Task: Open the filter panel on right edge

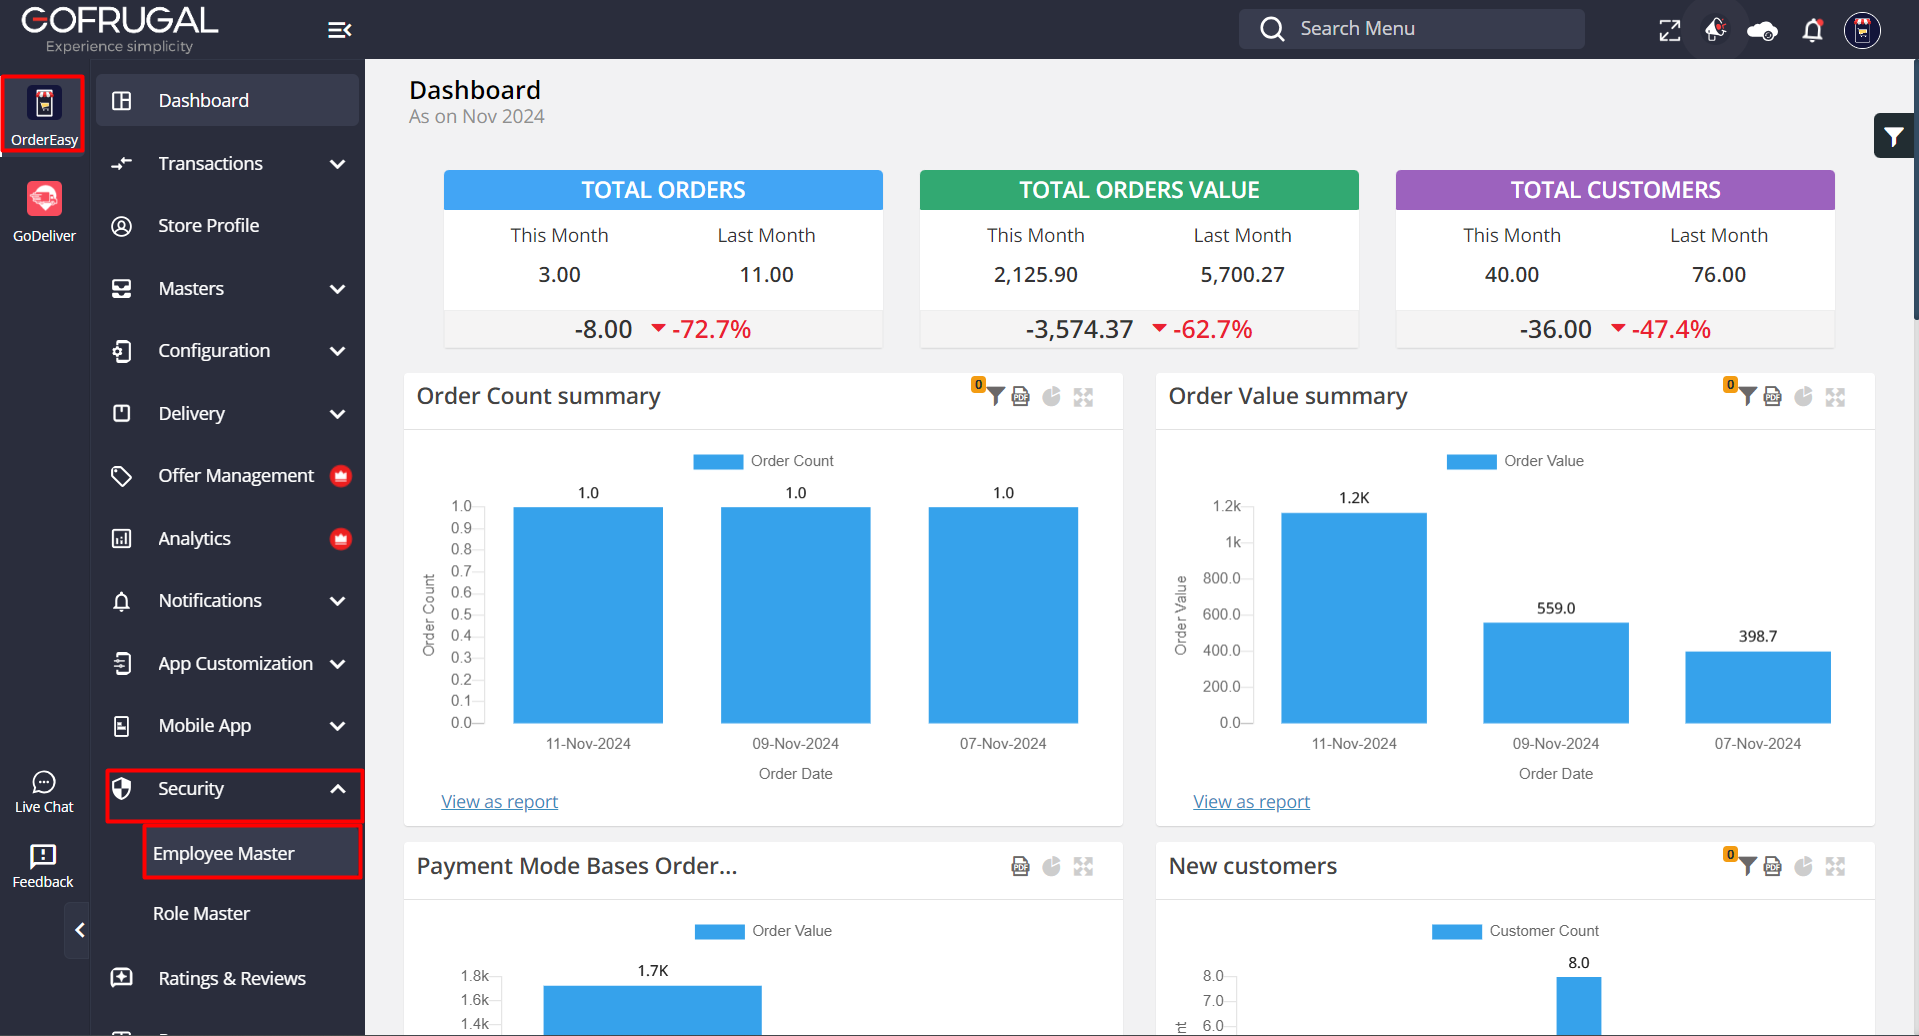Action: tap(1894, 136)
